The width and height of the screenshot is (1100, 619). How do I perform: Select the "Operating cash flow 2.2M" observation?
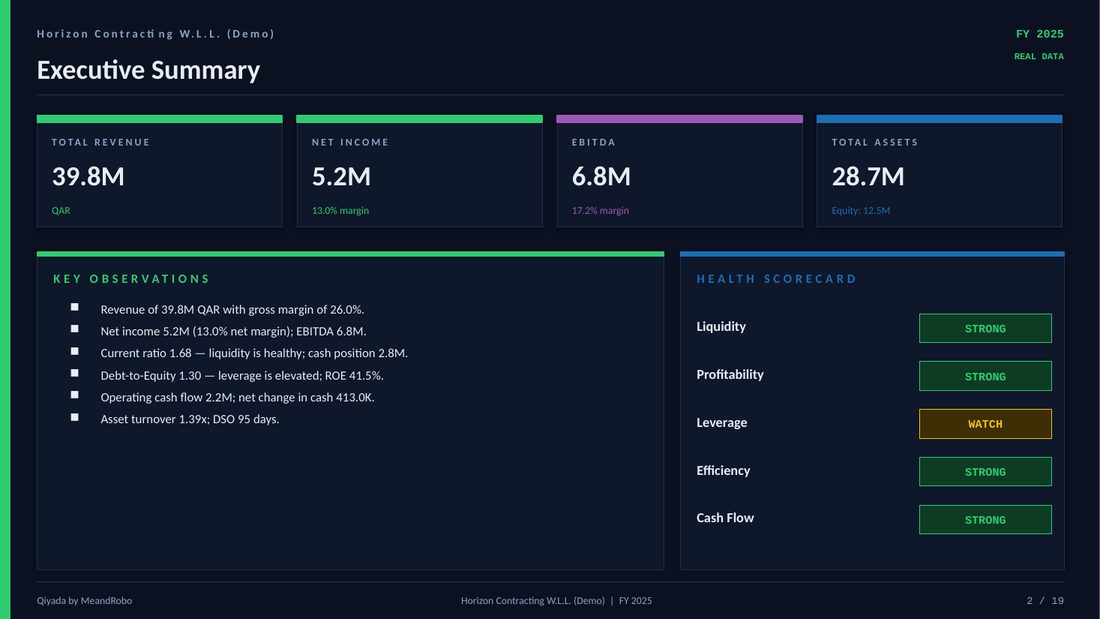tap(237, 397)
